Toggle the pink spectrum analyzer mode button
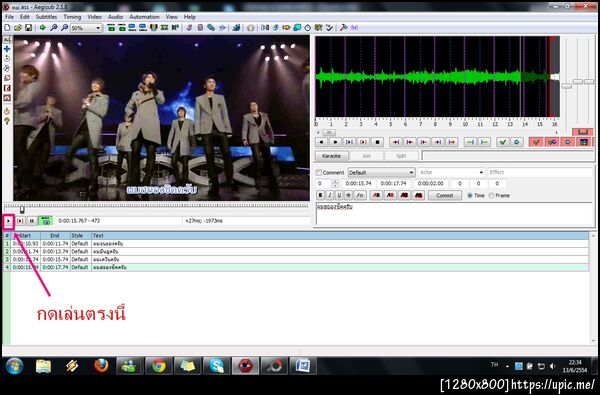Viewport: 600px width, 395px height. [584, 142]
